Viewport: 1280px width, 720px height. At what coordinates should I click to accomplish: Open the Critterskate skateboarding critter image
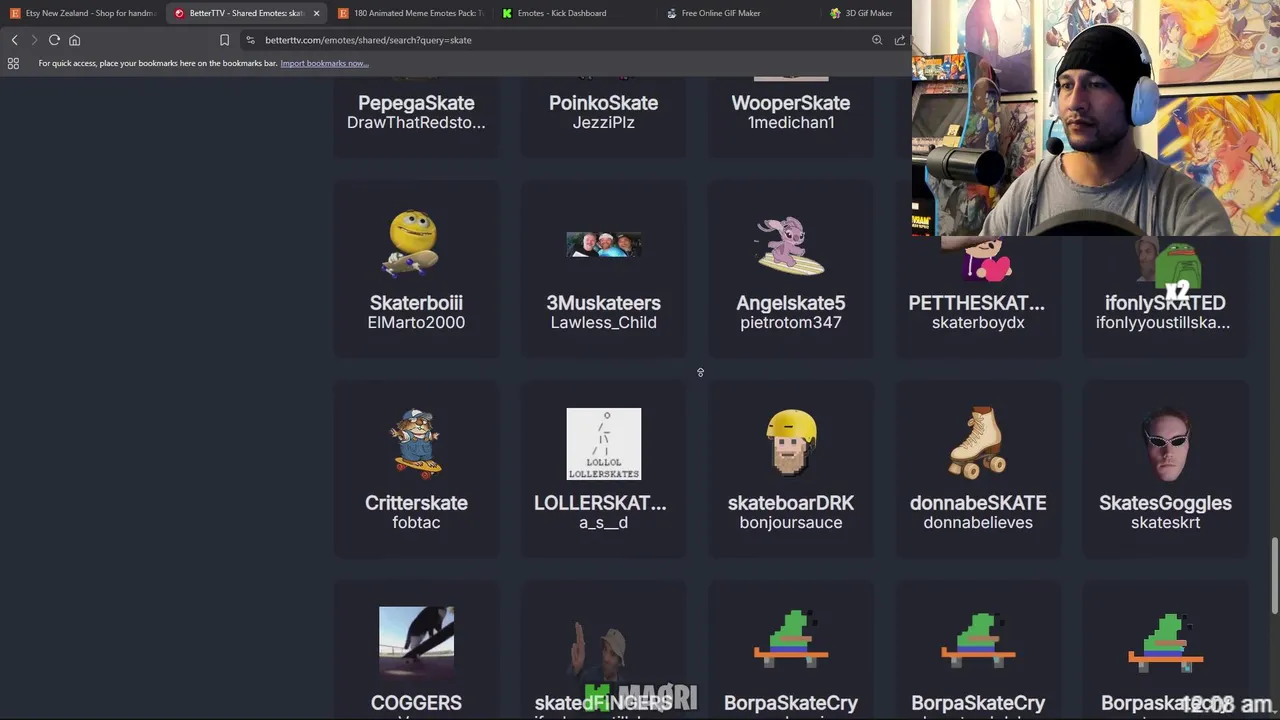tap(416, 443)
